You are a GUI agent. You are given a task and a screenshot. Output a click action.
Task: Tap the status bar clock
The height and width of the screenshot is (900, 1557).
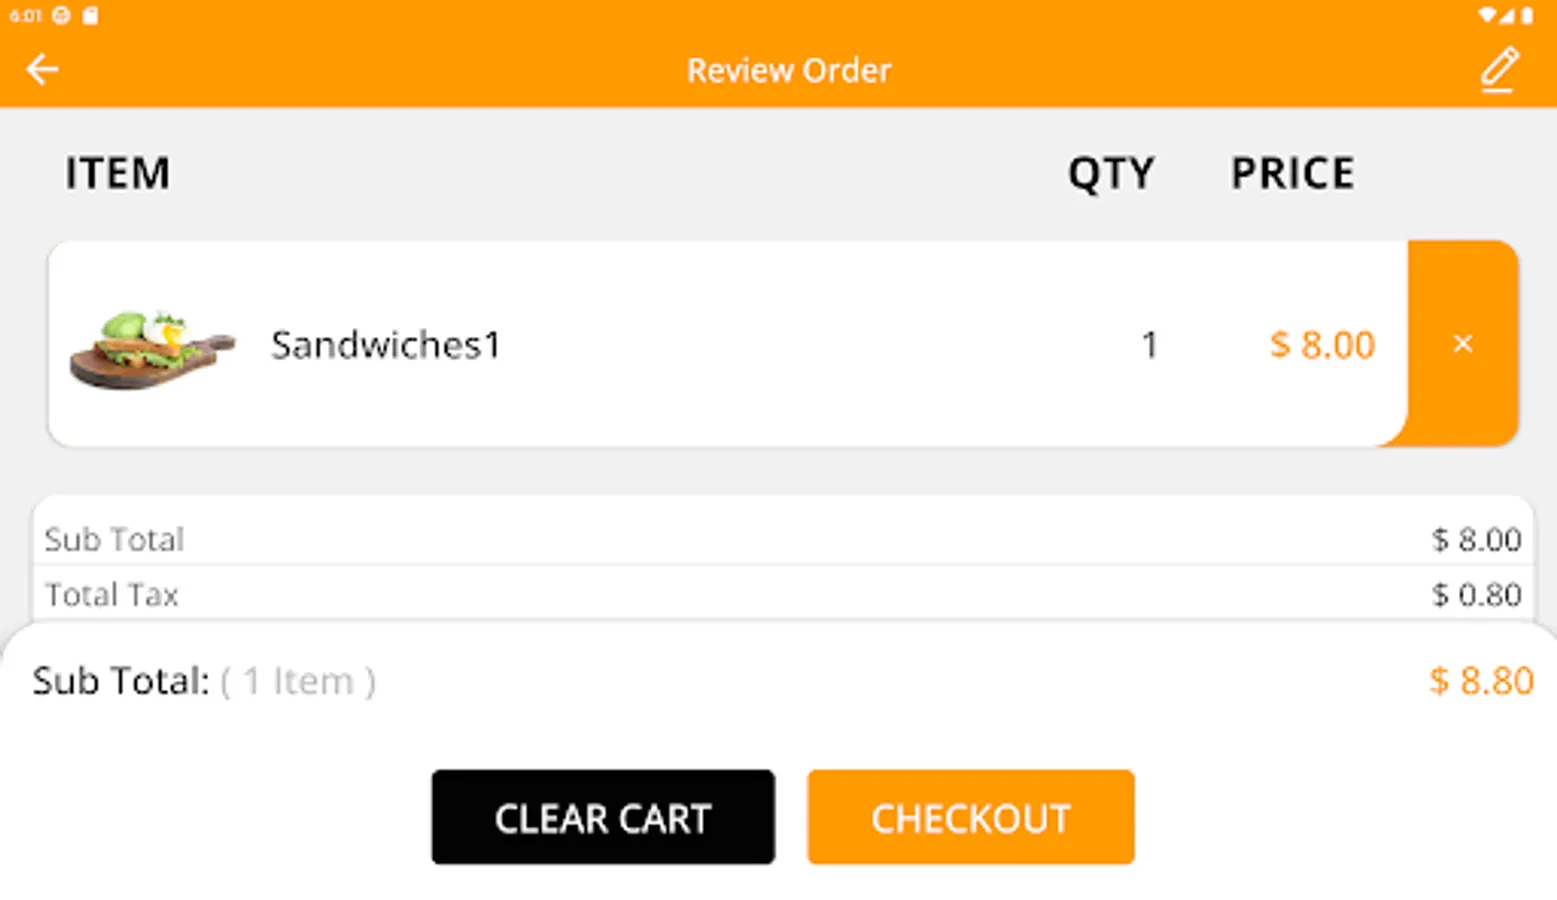coord(25,15)
